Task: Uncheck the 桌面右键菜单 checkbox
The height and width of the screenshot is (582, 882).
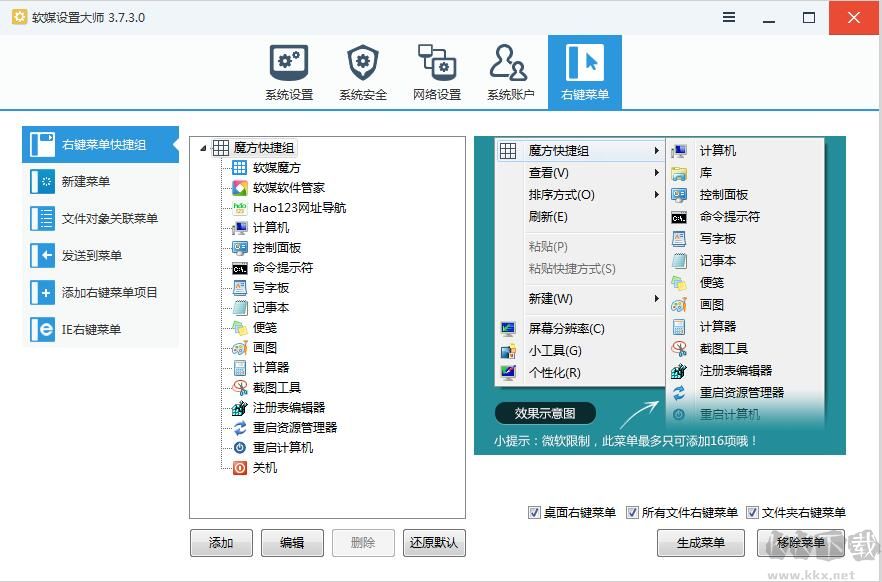Action: (x=536, y=512)
